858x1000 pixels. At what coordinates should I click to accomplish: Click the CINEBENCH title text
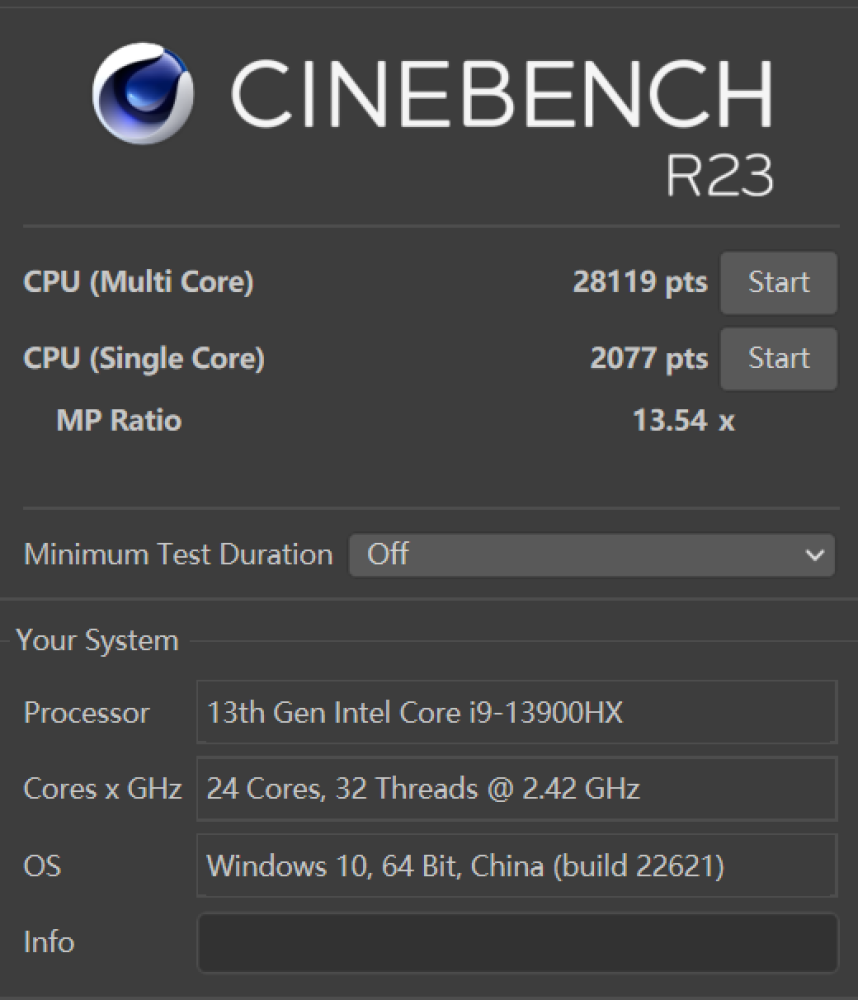(x=502, y=93)
